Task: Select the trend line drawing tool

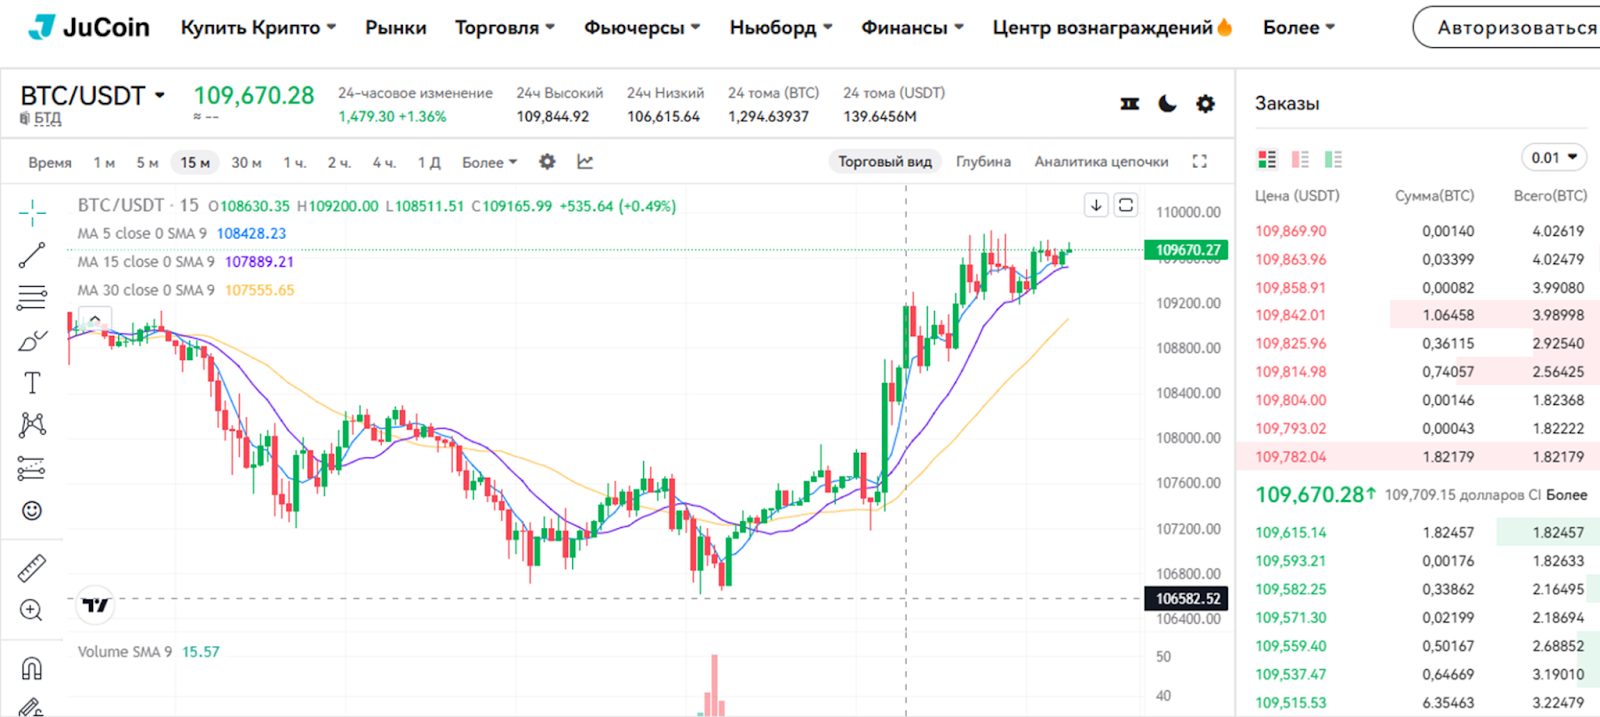Action: (x=32, y=255)
